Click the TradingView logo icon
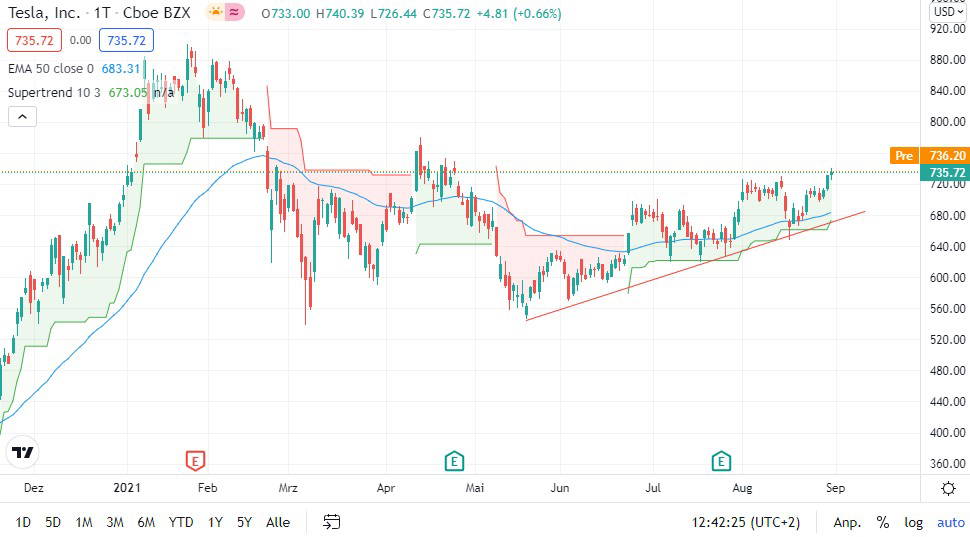This screenshot has height=537, width=970. pos(23,452)
